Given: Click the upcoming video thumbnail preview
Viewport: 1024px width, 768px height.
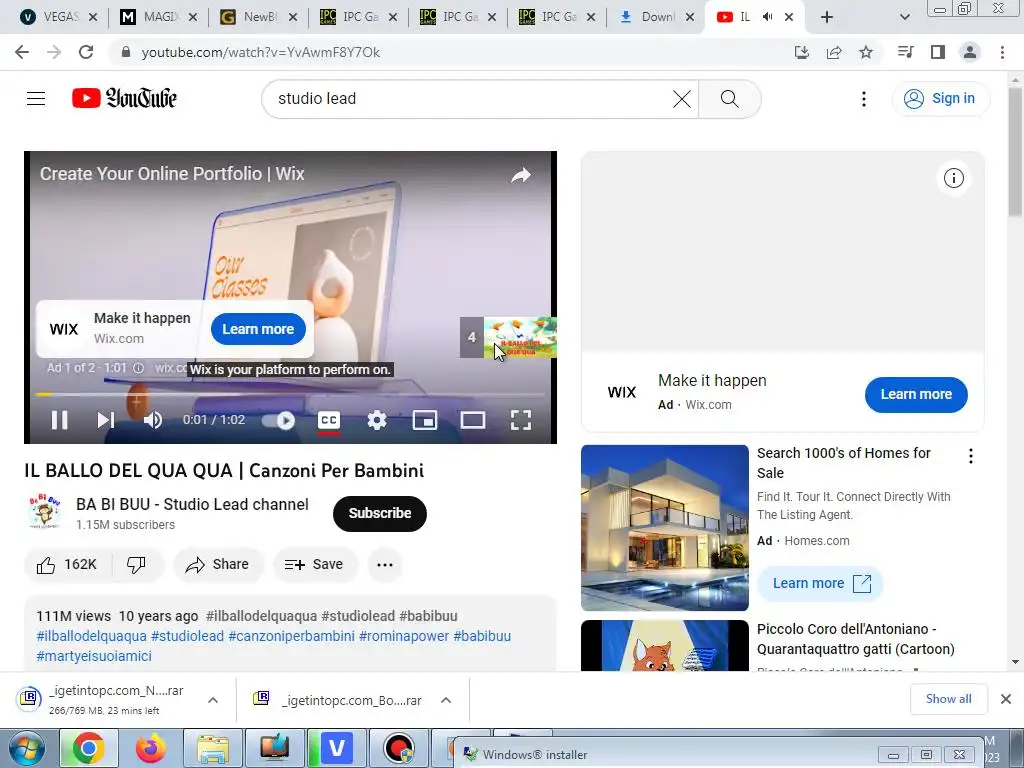Looking at the screenshot, I should 520,338.
